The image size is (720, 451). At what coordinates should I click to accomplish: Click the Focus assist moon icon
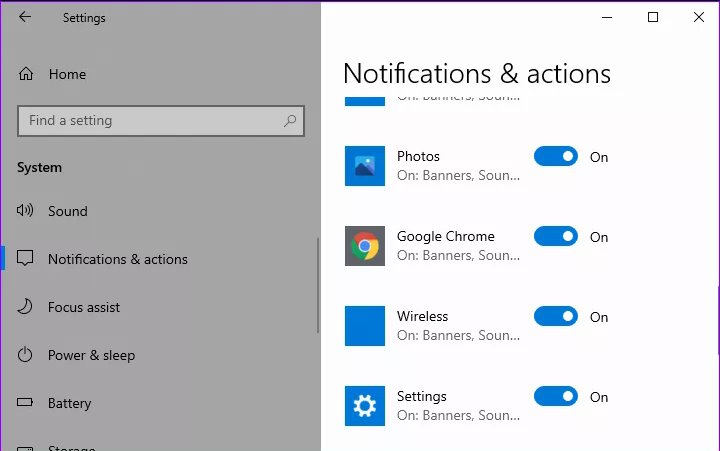tap(25, 306)
